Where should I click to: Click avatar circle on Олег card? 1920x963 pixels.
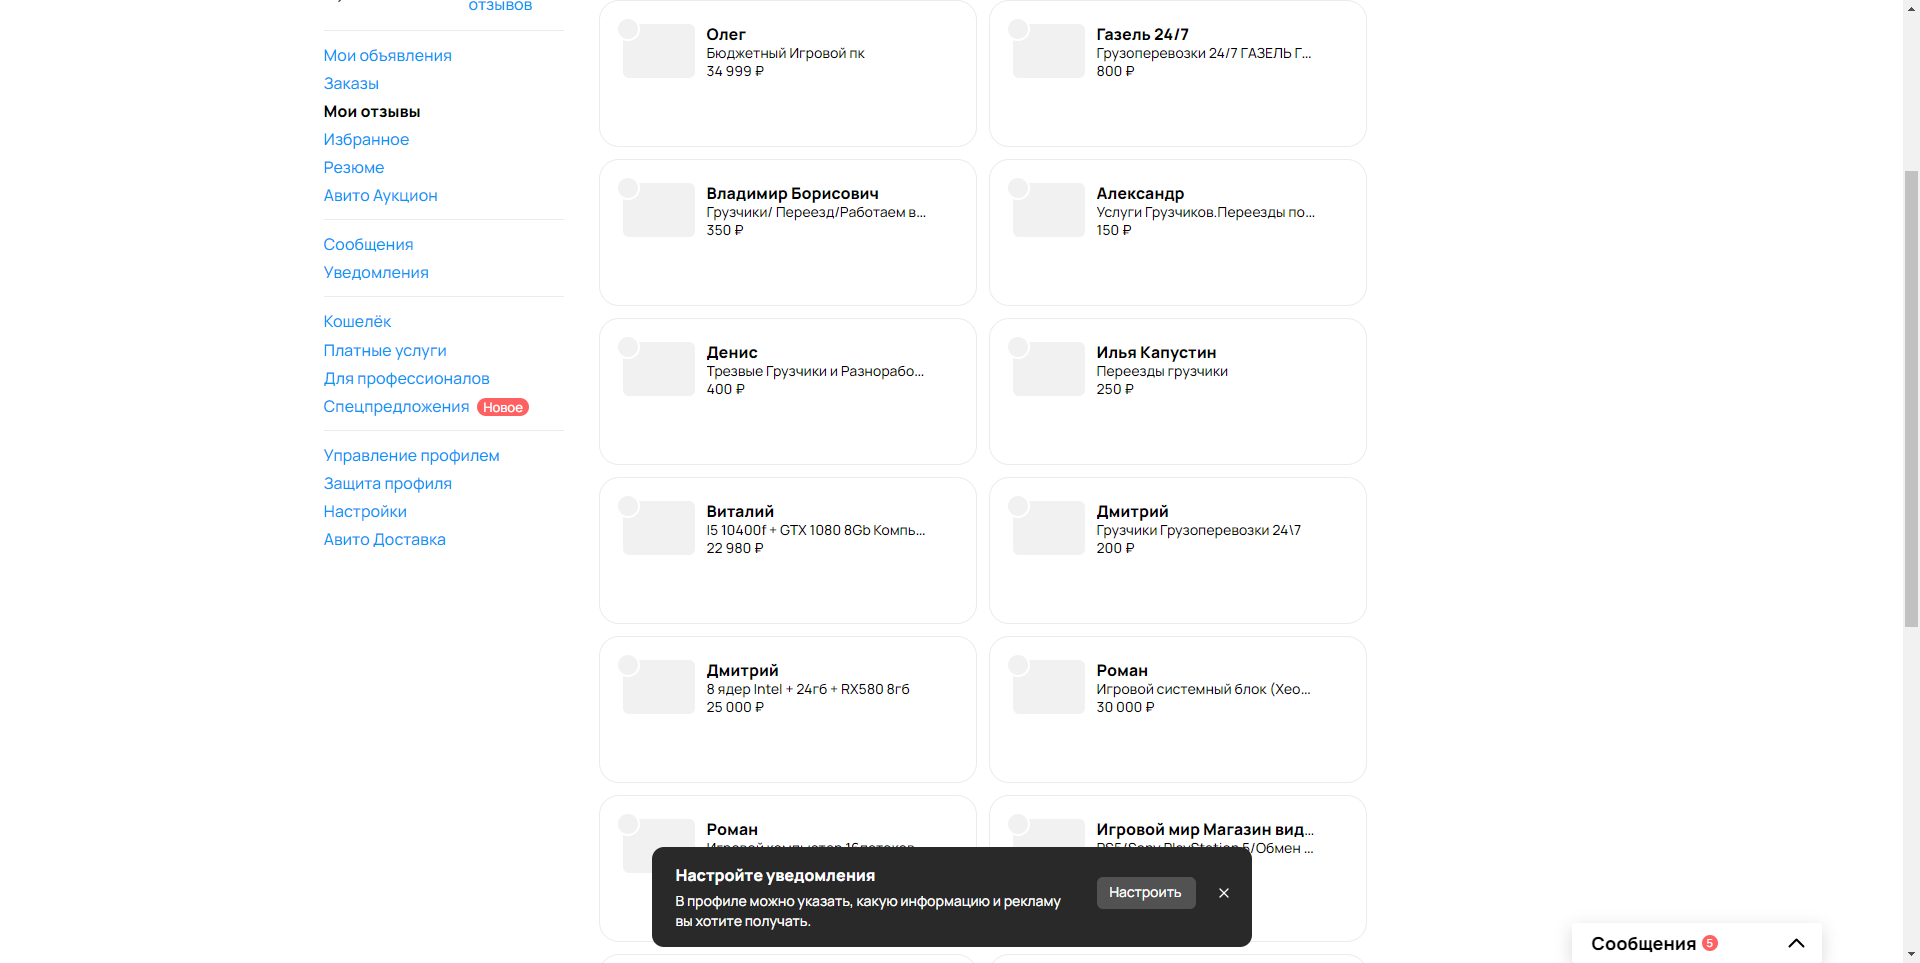pos(628,29)
